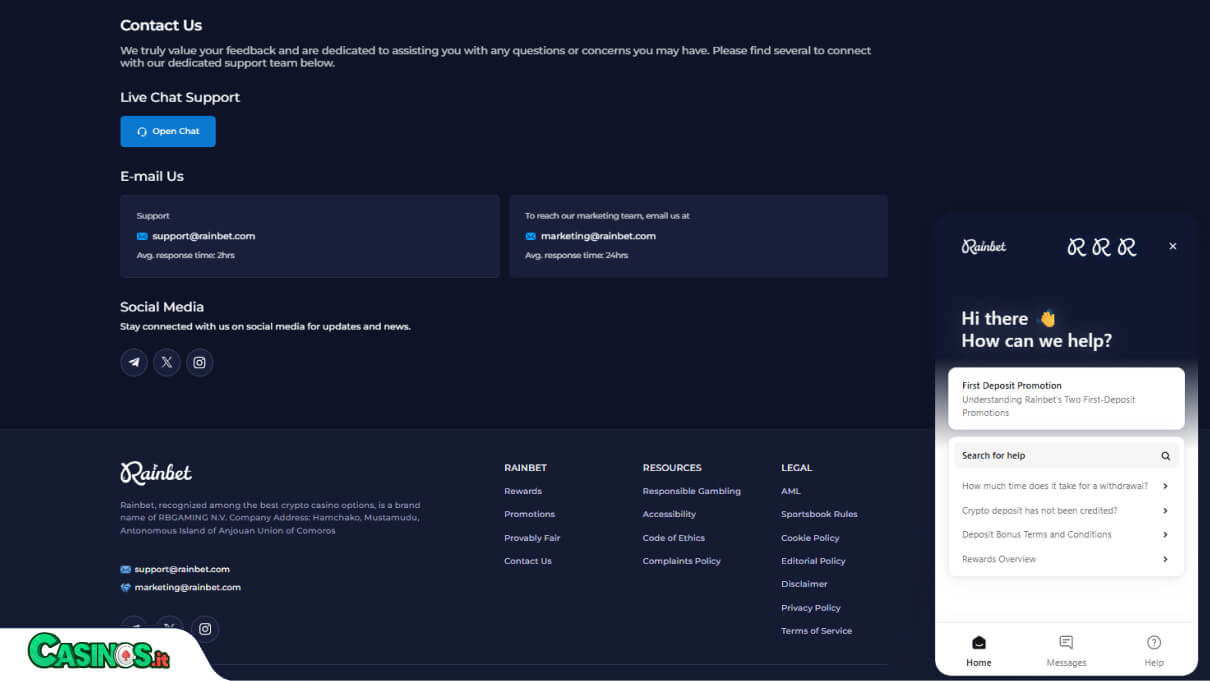This screenshot has height=681, width=1210.
Task: Expand 'How much time does it take for a withdrawal?'
Action: pos(1066,486)
